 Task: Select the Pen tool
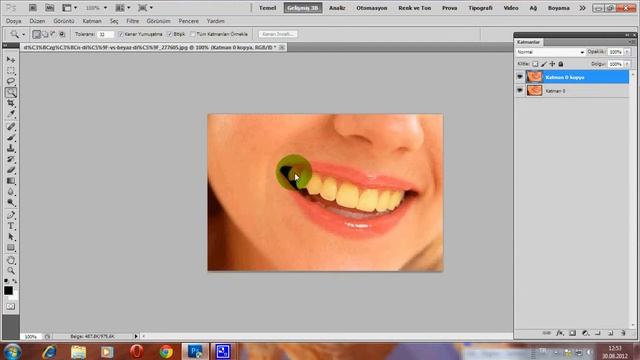pyautogui.click(x=11, y=215)
